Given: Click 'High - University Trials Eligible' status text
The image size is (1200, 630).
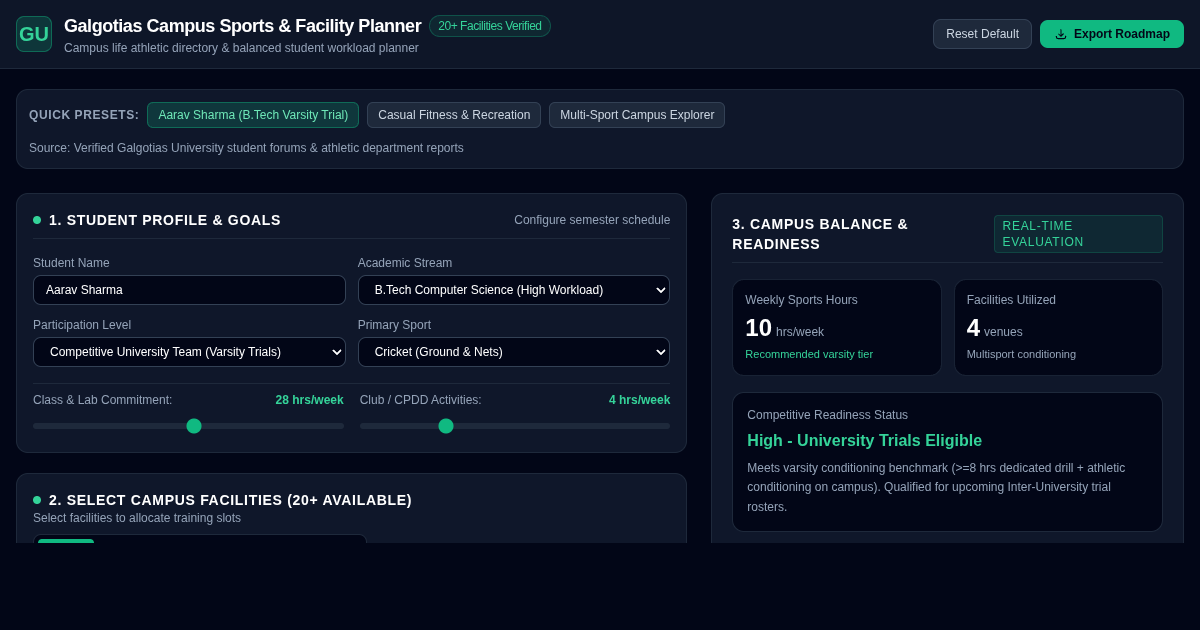Looking at the screenshot, I should click(864, 441).
